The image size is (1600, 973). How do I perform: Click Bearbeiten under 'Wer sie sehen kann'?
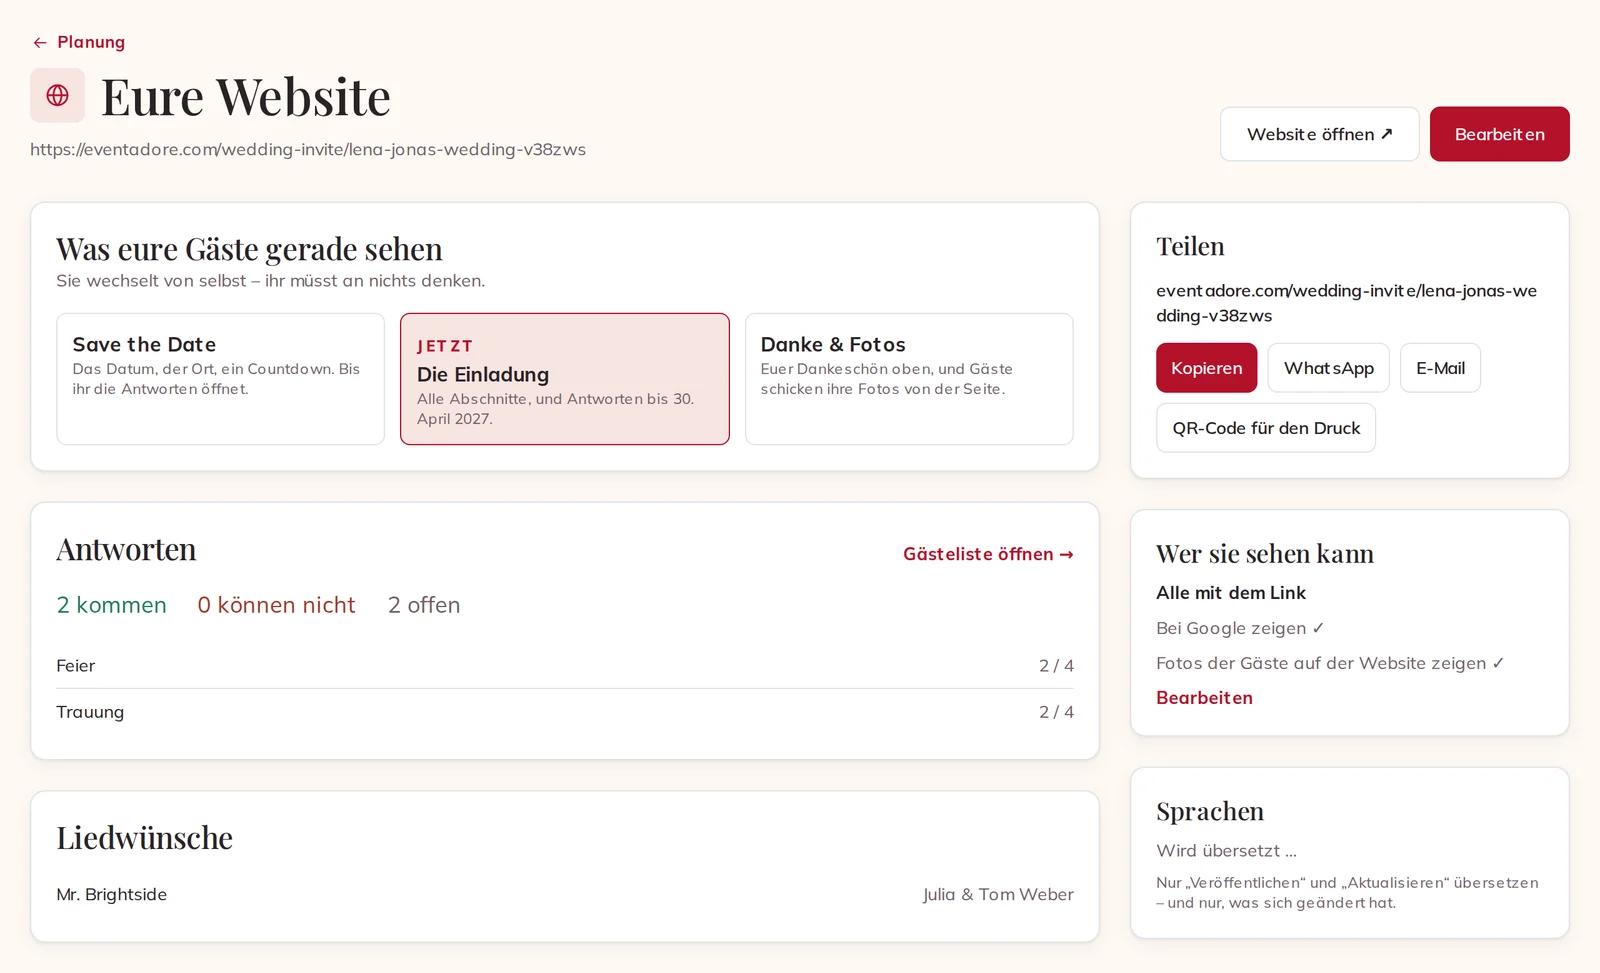pos(1204,698)
